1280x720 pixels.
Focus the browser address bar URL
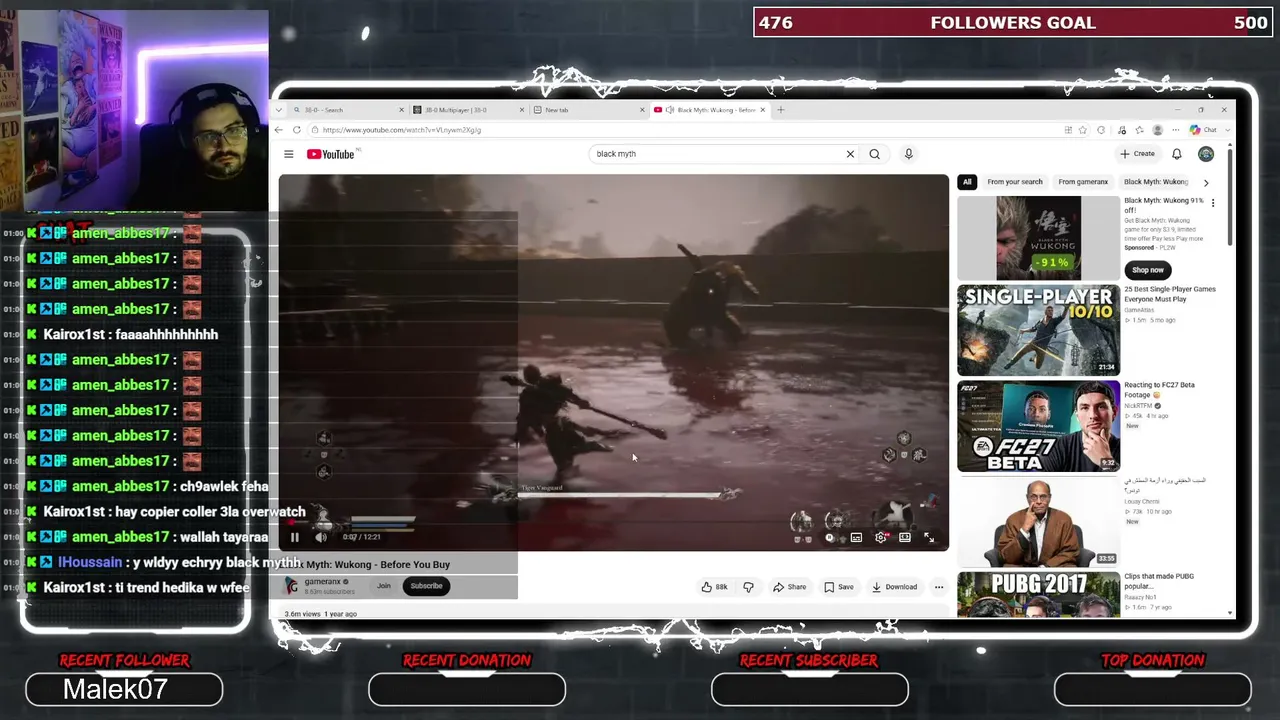(x=685, y=130)
